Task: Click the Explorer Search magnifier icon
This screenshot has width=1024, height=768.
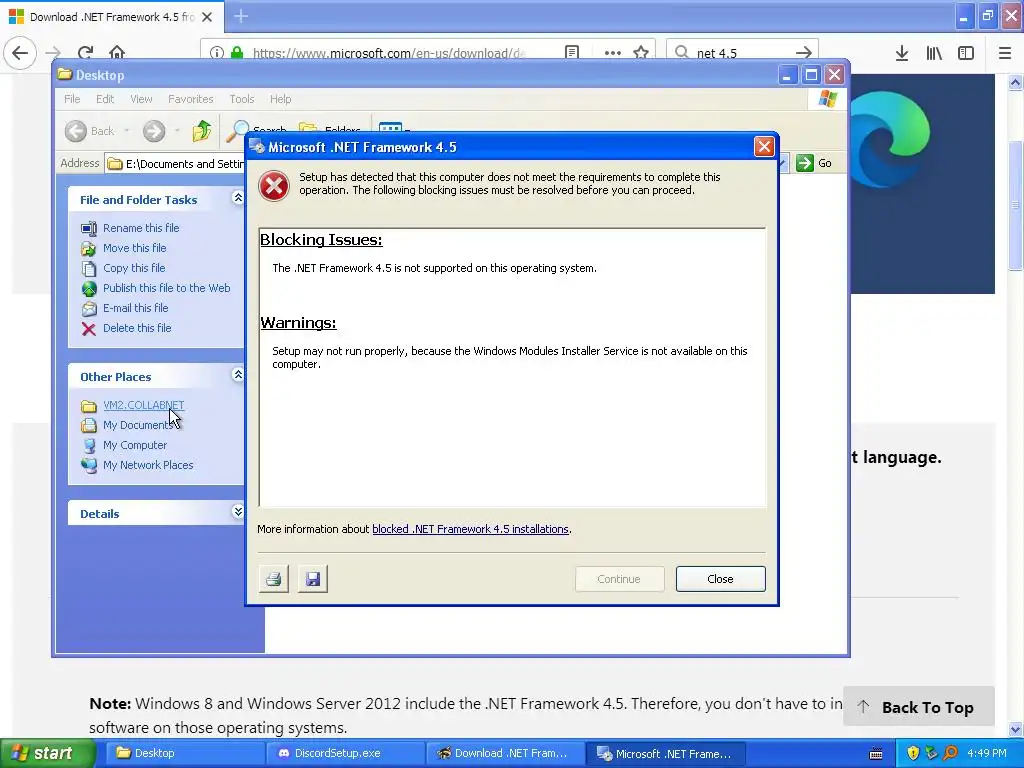Action: (238, 131)
